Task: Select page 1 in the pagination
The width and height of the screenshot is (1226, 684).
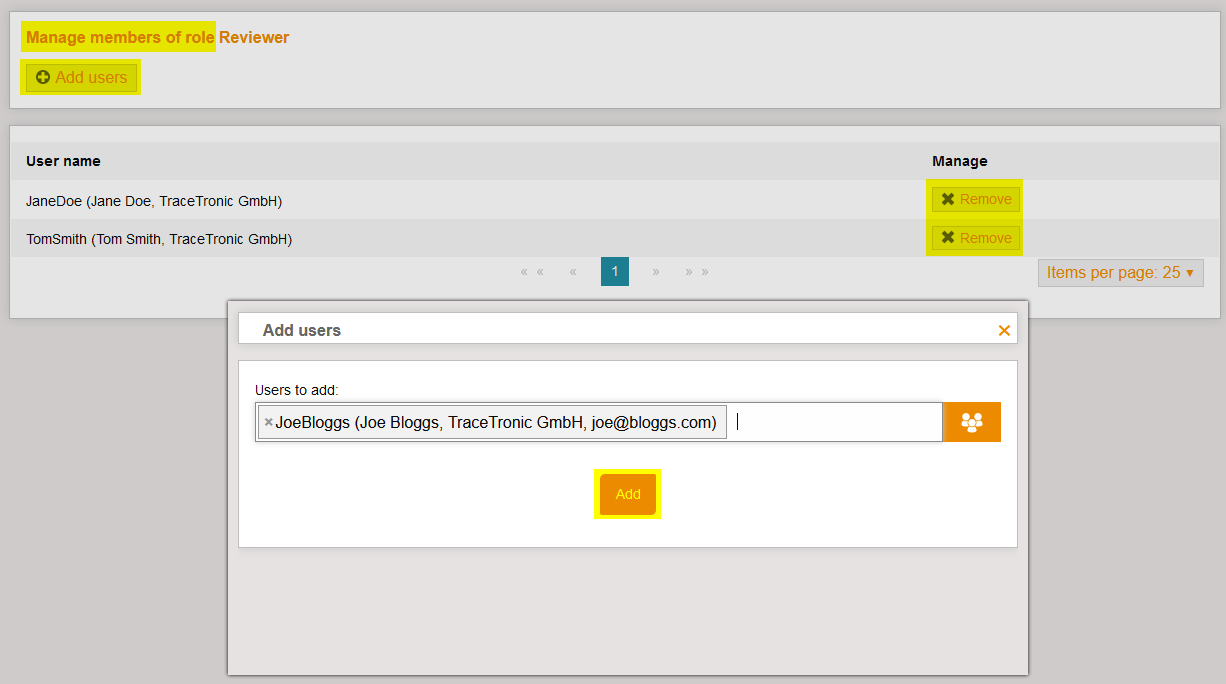Action: point(615,272)
